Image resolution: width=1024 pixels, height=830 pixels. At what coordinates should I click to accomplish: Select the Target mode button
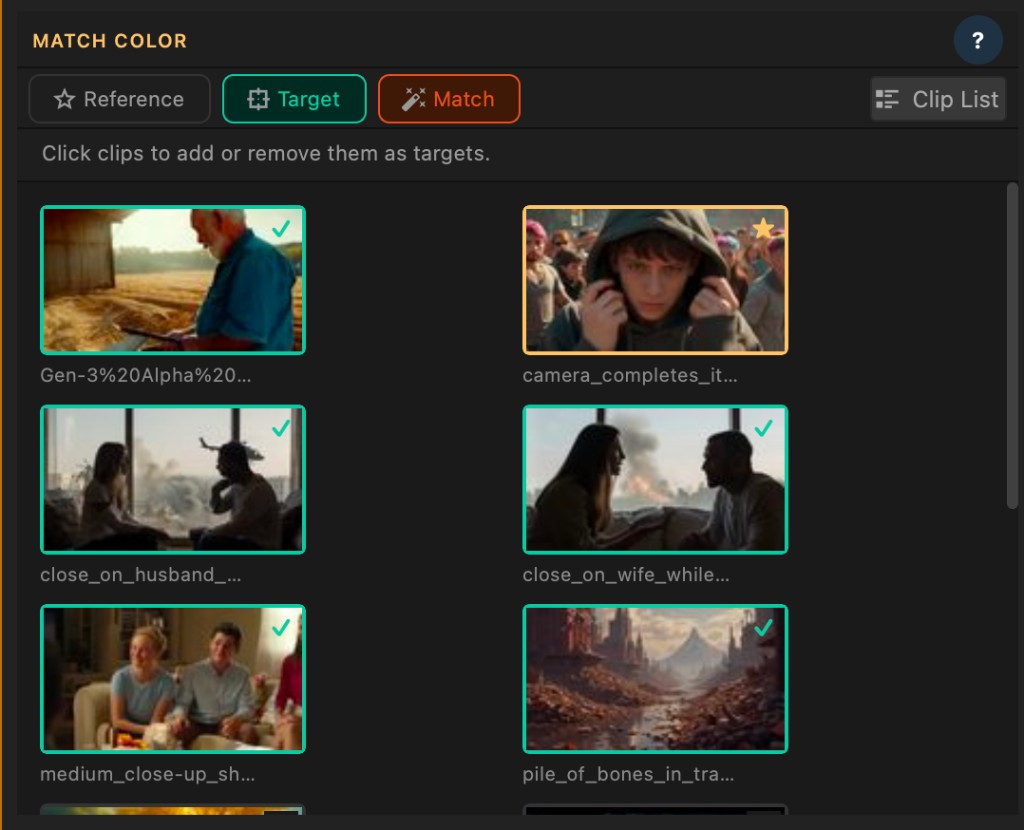(x=294, y=99)
